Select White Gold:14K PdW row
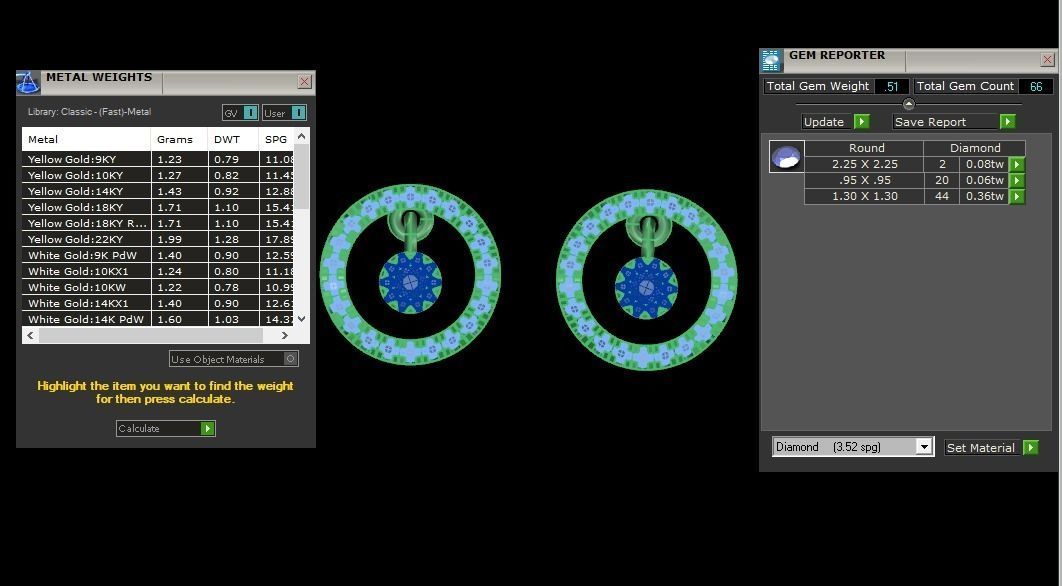The image size is (1062, 586). point(159,319)
